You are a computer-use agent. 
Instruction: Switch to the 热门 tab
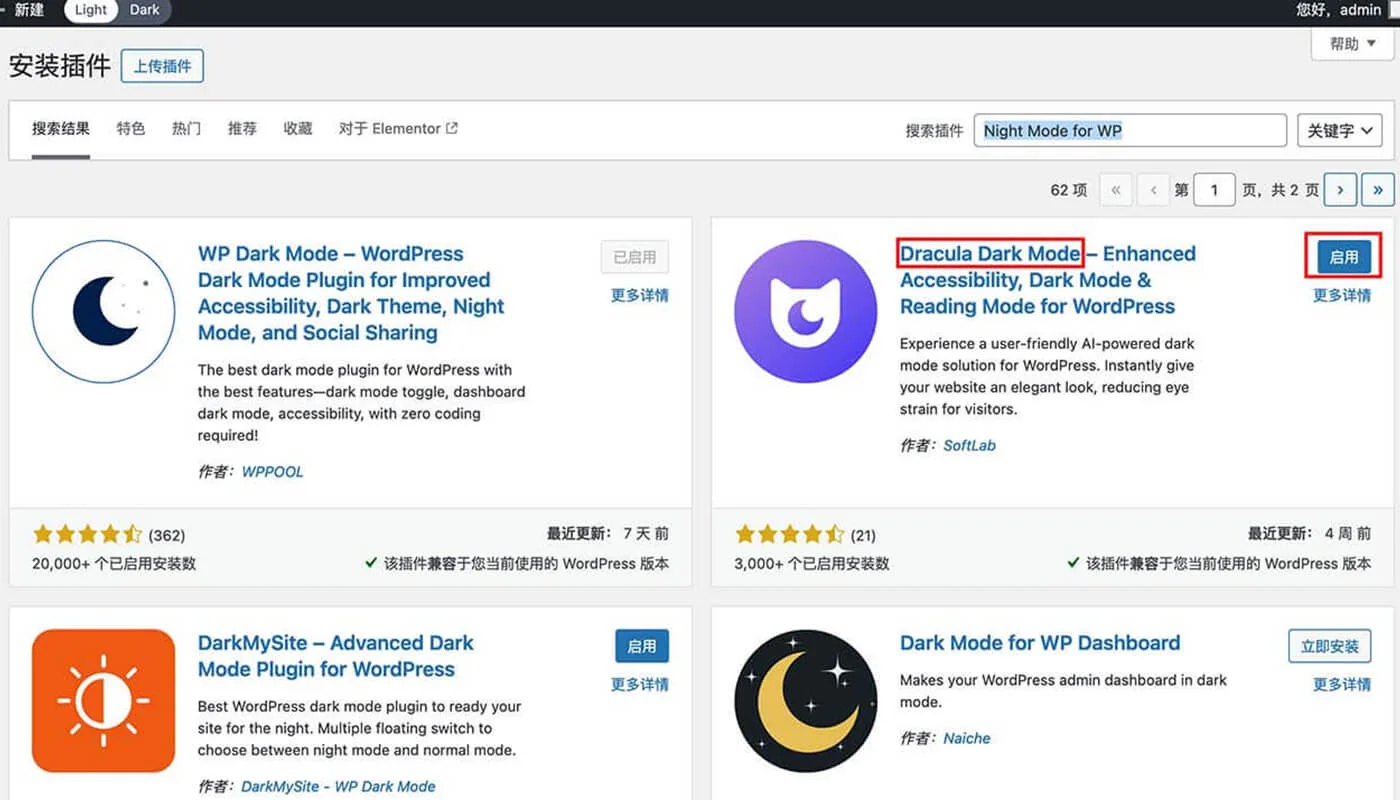point(186,128)
